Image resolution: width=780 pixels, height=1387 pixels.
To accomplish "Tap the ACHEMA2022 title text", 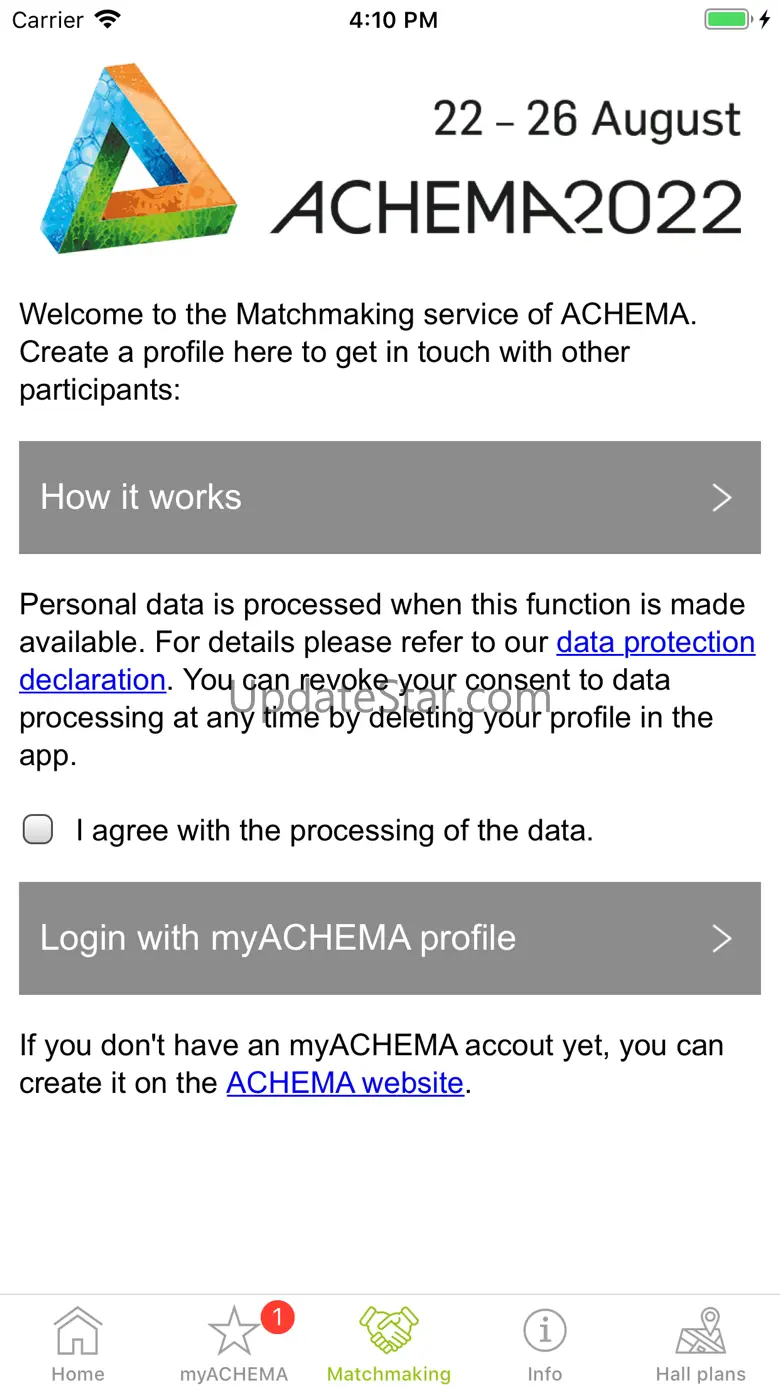I will point(506,208).
